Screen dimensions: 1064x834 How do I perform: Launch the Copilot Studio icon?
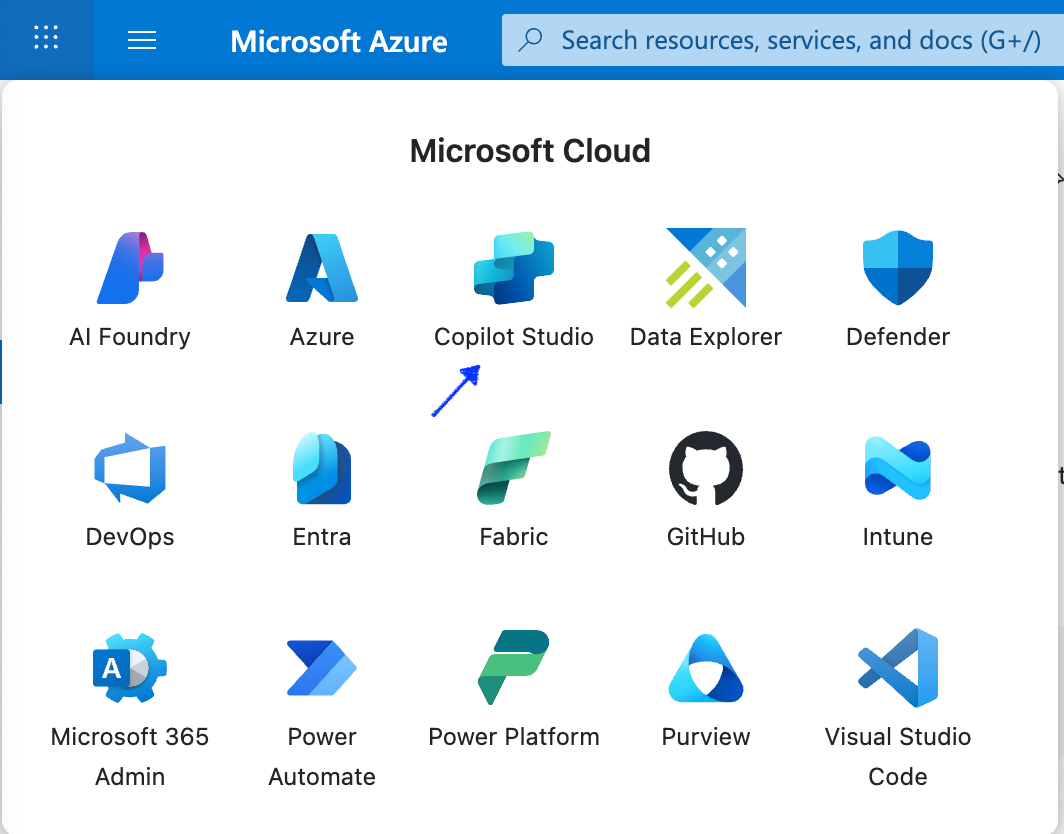(514, 267)
